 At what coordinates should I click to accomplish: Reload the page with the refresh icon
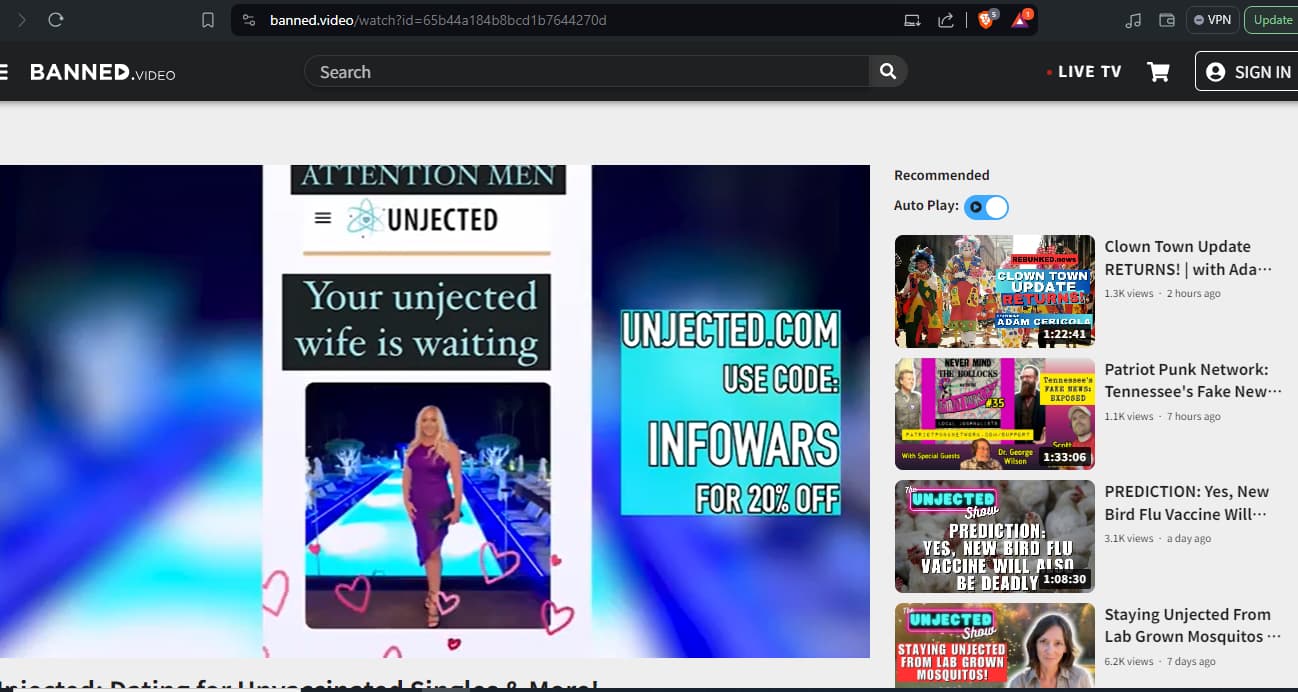[x=56, y=20]
